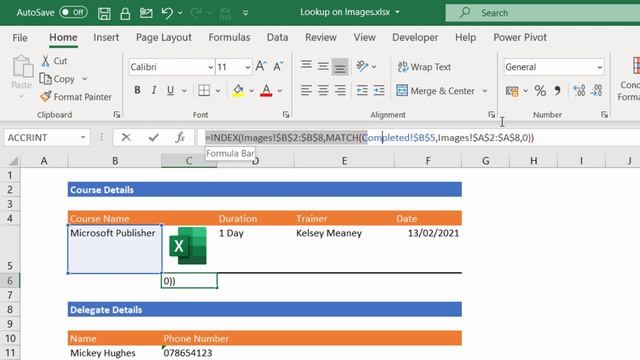Image resolution: width=640 pixels, height=360 pixels.
Task: Switch to the Formulas tab
Action: [x=229, y=38]
